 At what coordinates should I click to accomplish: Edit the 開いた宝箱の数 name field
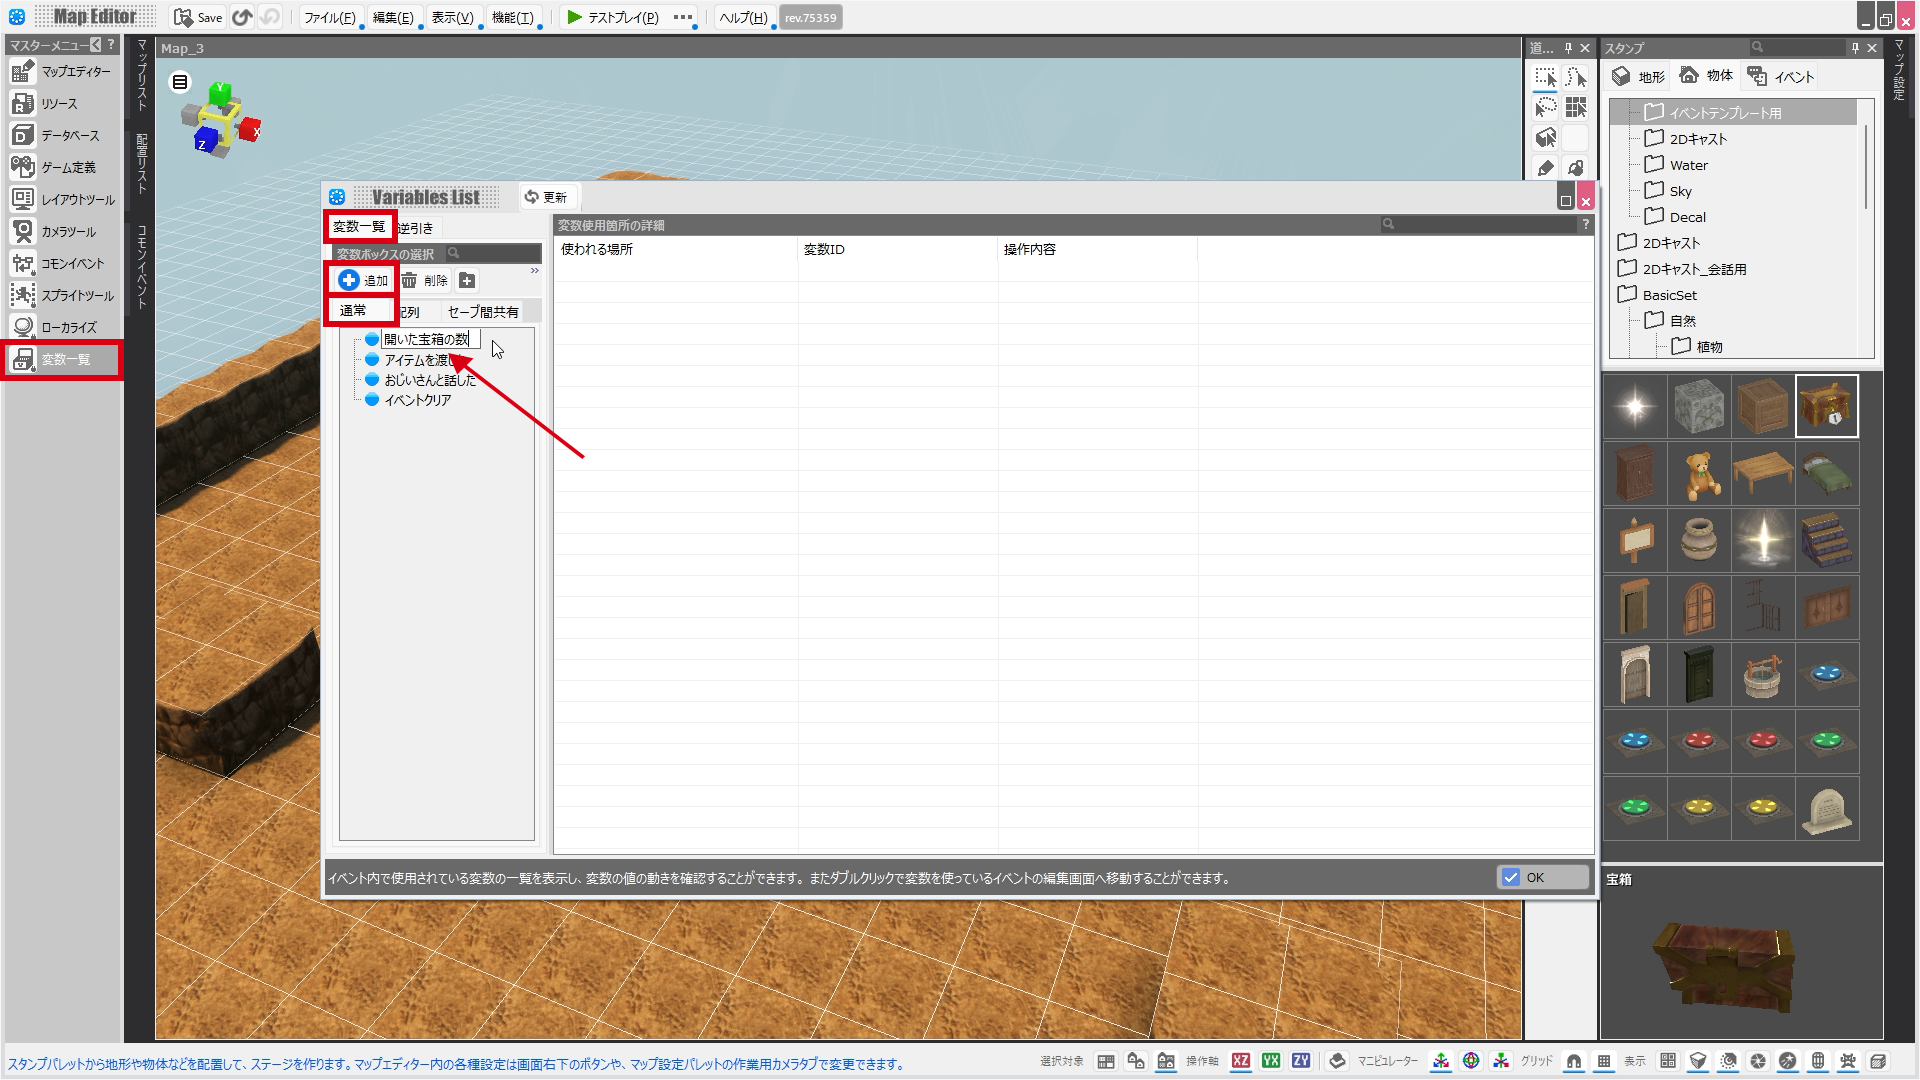tap(431, 339)
